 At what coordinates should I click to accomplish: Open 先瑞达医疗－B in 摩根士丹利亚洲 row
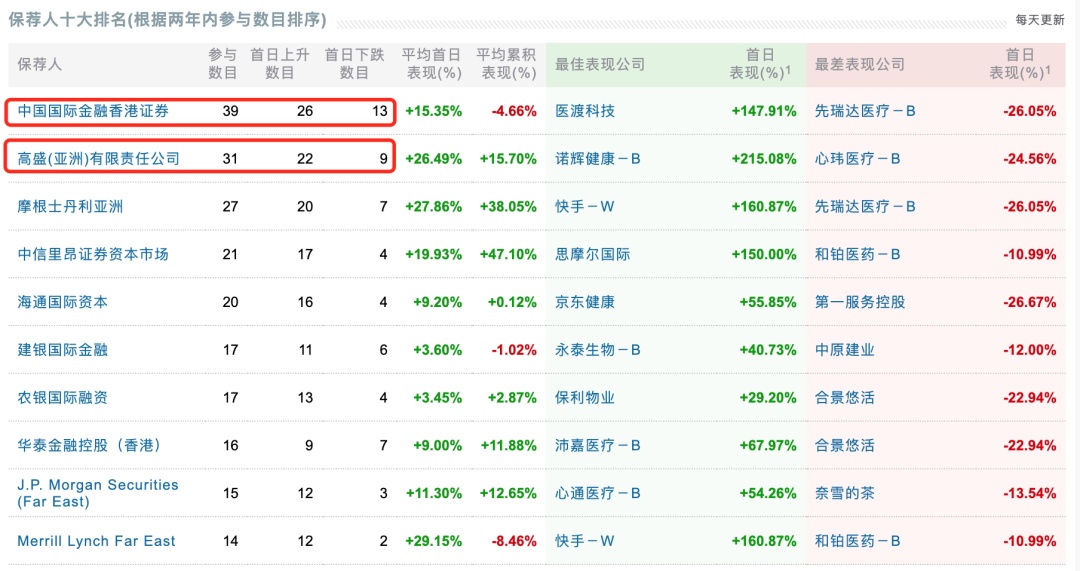(x=865, y=207)
